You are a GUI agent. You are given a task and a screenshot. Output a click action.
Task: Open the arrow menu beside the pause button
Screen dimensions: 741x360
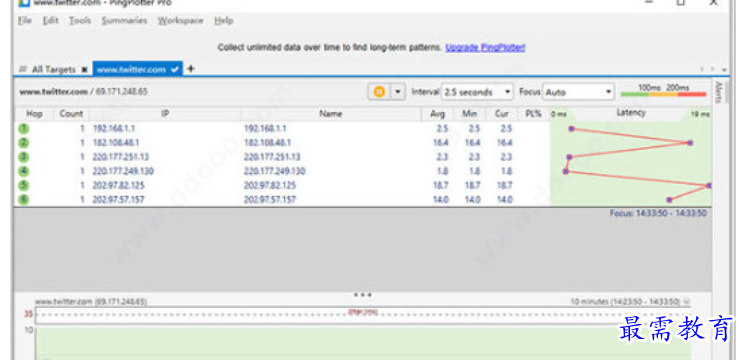397,92
